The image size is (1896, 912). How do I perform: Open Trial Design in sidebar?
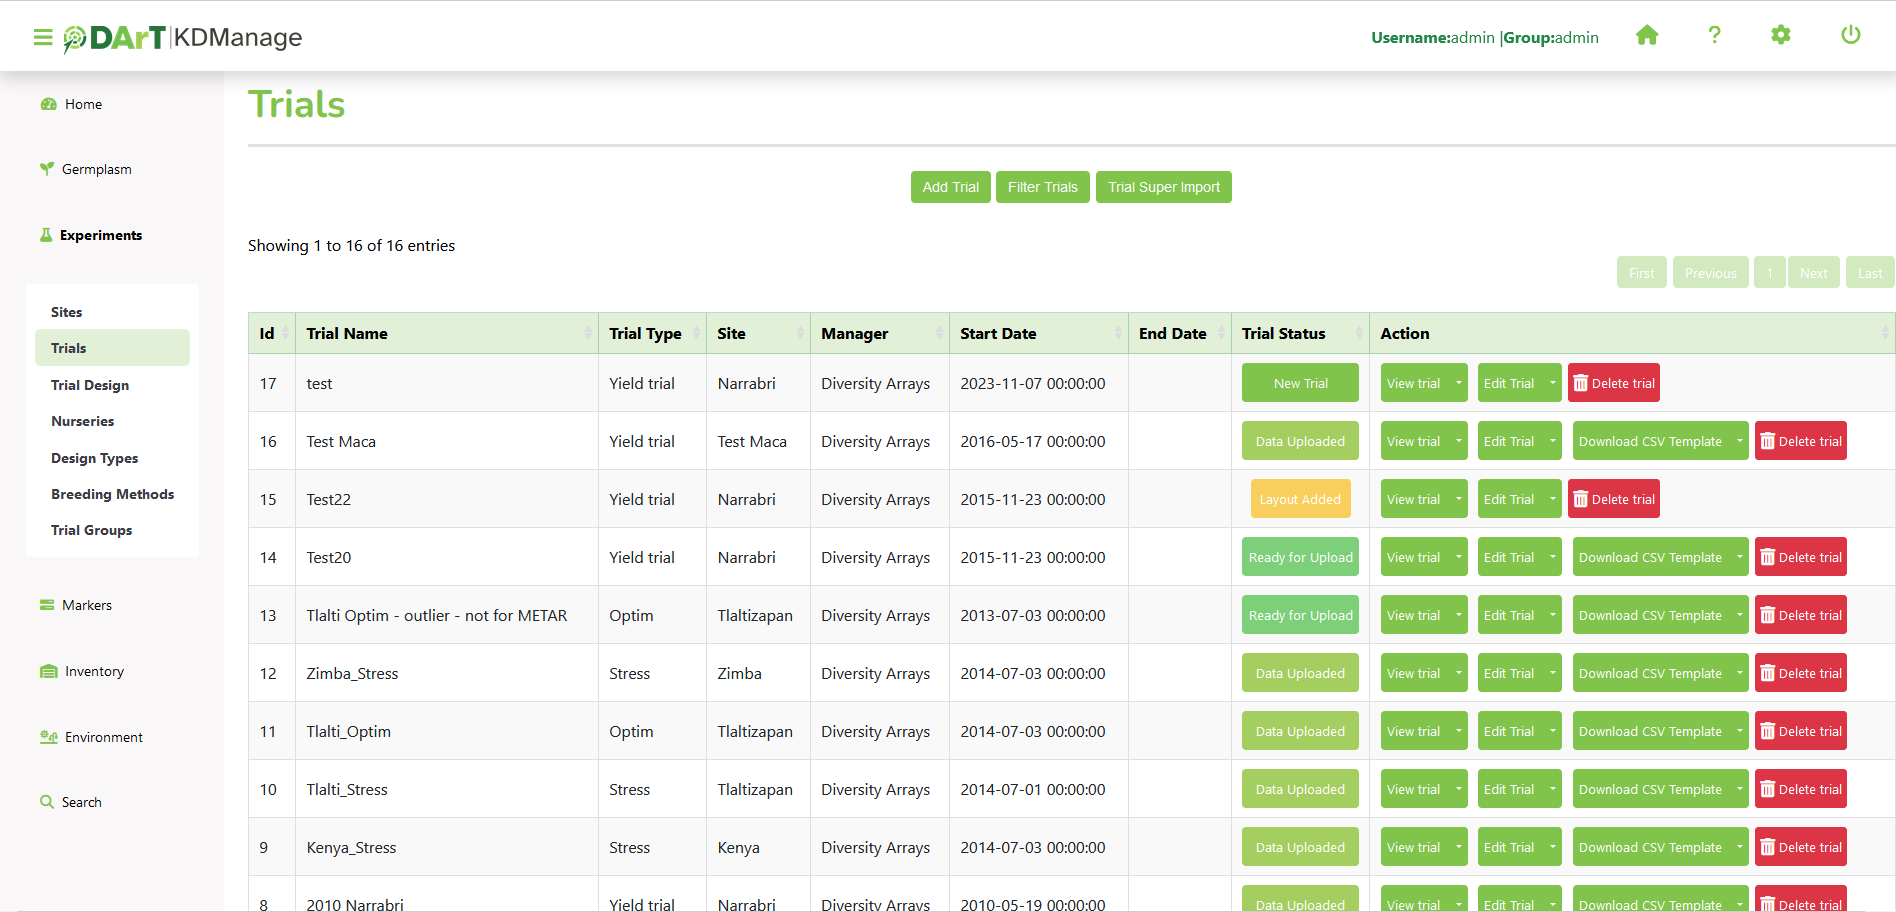tap(90, 385)
